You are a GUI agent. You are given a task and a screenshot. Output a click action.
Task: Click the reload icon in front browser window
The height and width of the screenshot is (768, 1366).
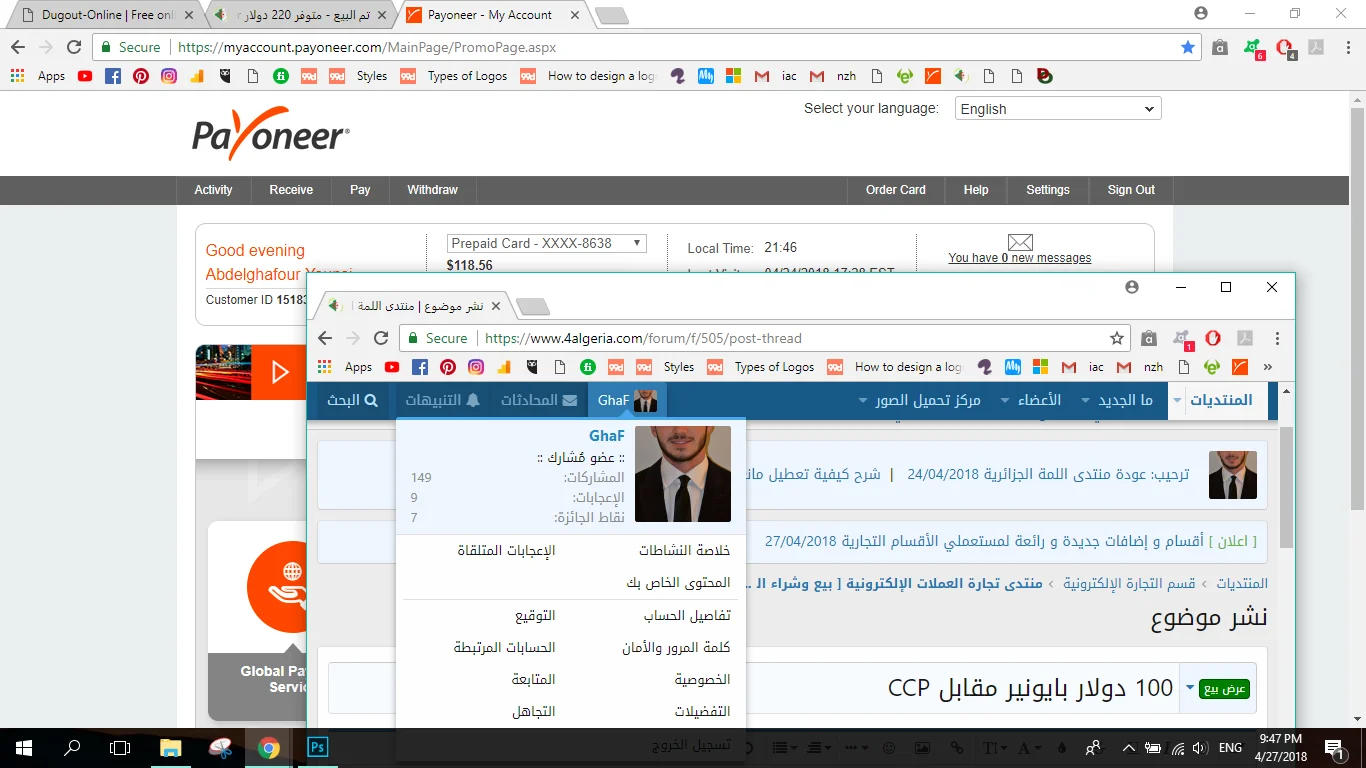tap(380, 338)
